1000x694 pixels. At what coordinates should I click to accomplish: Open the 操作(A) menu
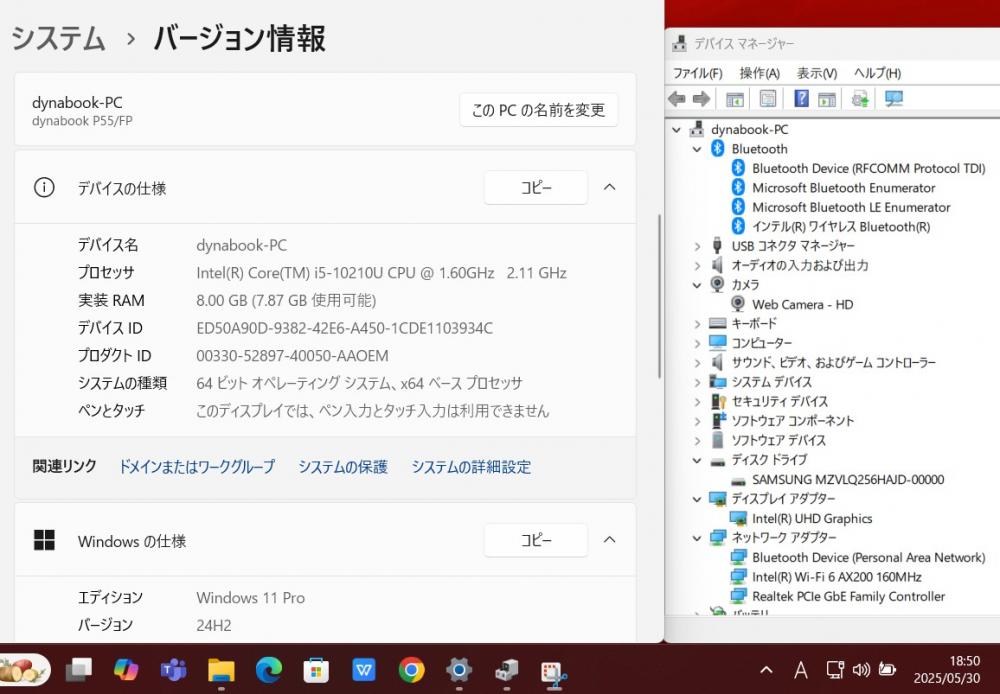[x=760, y=73]
